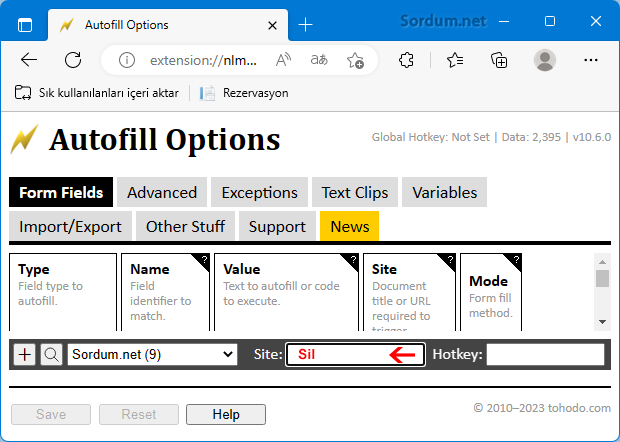Open browser Settings and more menu
This screenshot has width=620, height=442.
point(591,60)
